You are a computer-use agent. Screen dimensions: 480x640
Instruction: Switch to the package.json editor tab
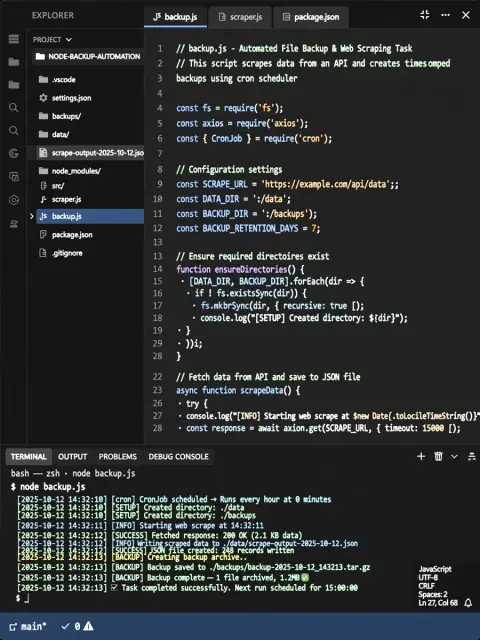tap(311, 17)
